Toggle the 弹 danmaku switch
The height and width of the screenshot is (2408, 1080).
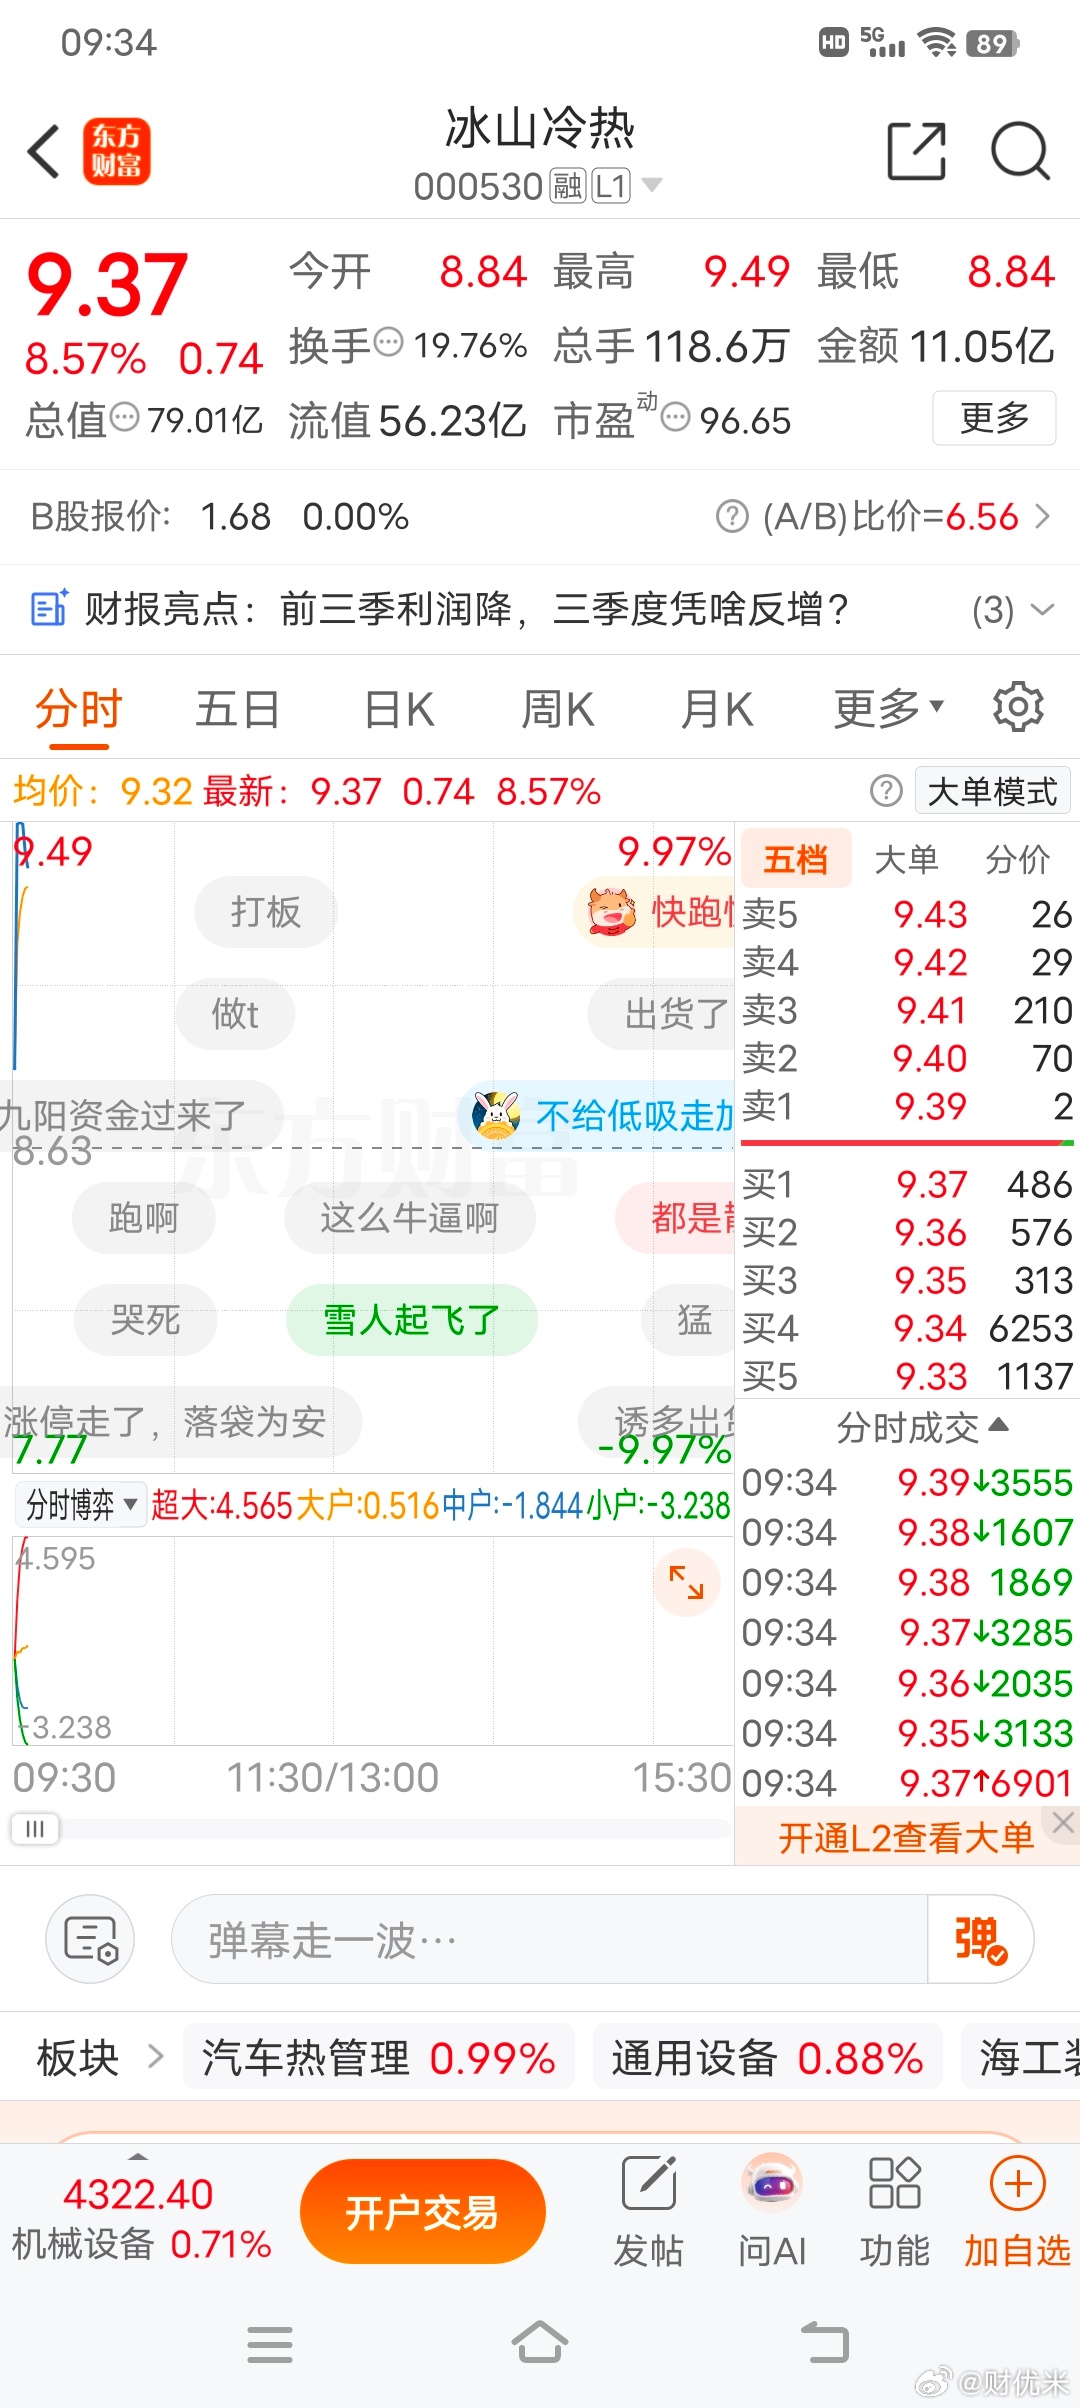[981, 1939]
